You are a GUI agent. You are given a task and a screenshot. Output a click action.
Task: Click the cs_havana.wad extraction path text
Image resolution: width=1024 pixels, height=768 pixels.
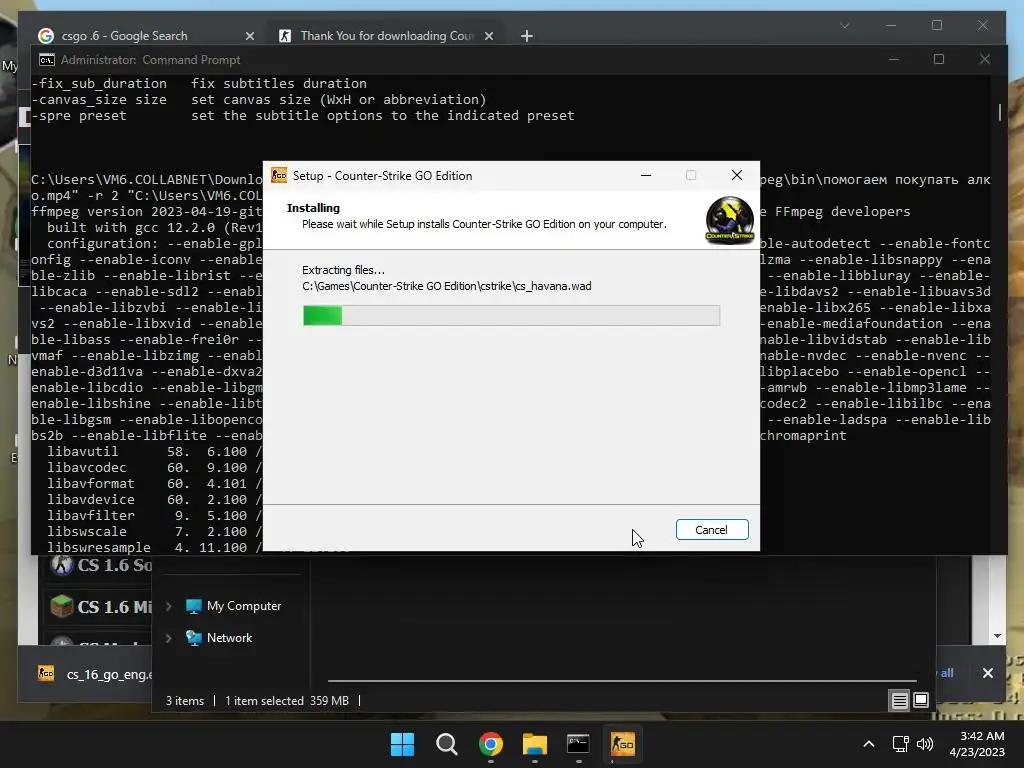pyautogui.click(x=447, y=286)
